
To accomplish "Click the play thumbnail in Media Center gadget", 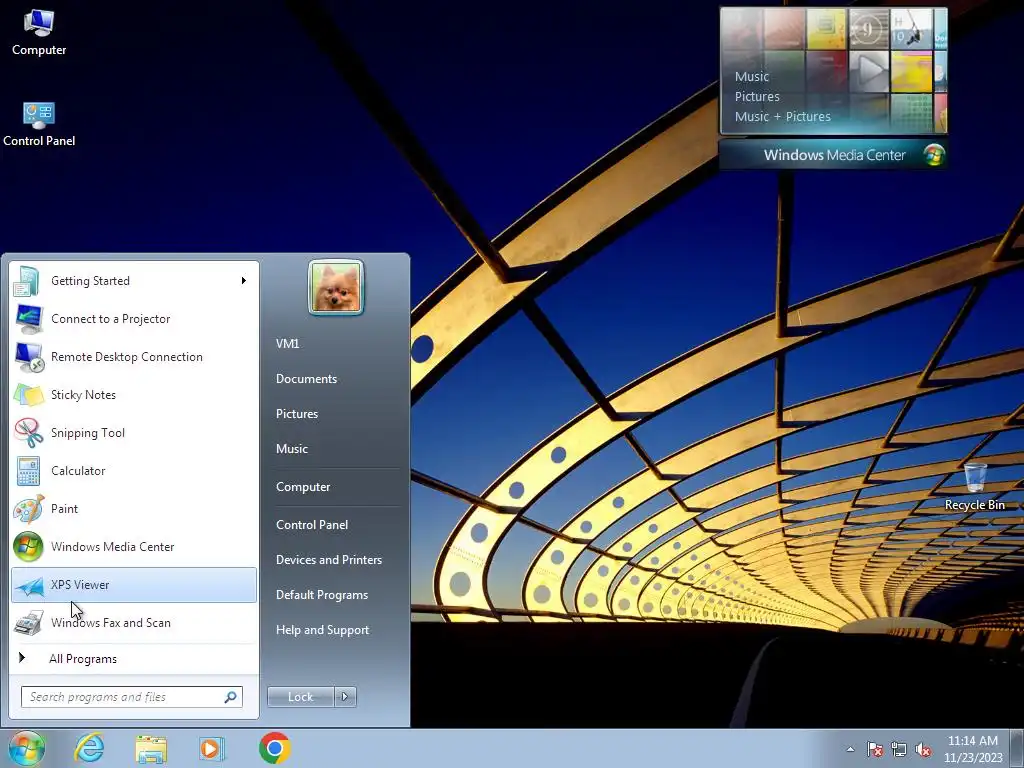I will (869, 70).
